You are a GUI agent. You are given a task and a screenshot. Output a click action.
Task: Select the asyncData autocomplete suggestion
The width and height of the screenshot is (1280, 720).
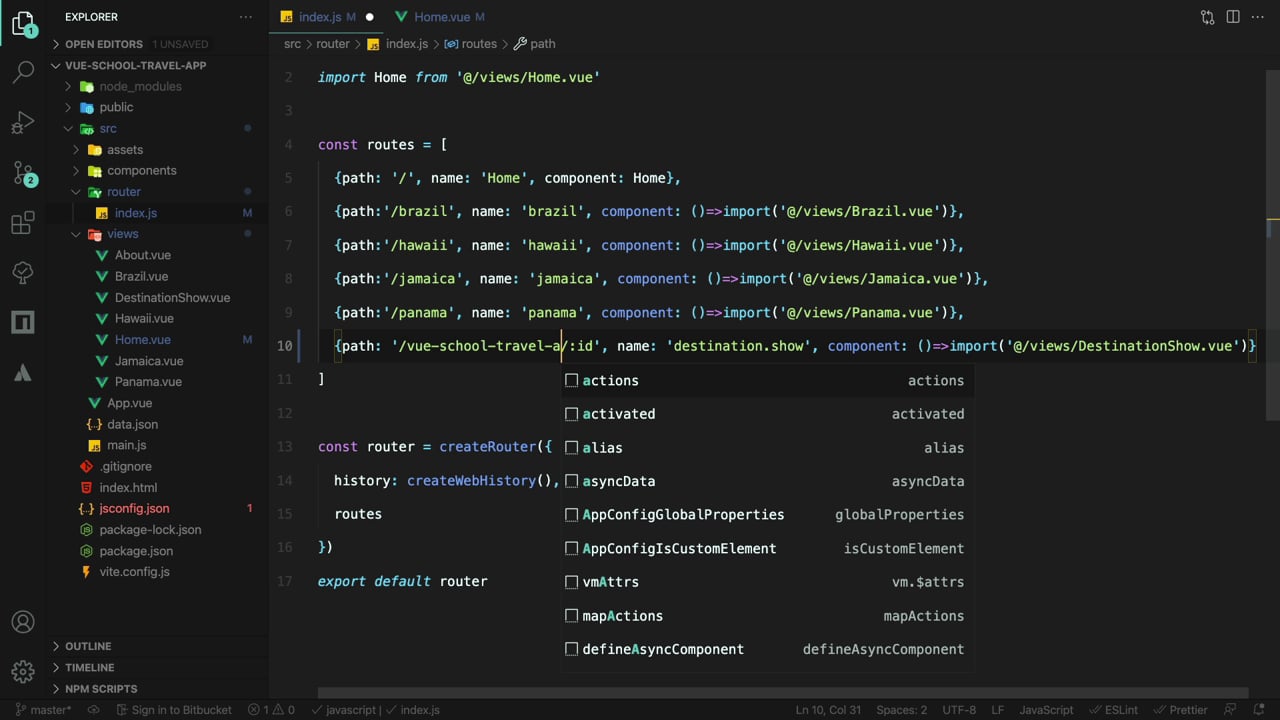click(x=767, y=481)
